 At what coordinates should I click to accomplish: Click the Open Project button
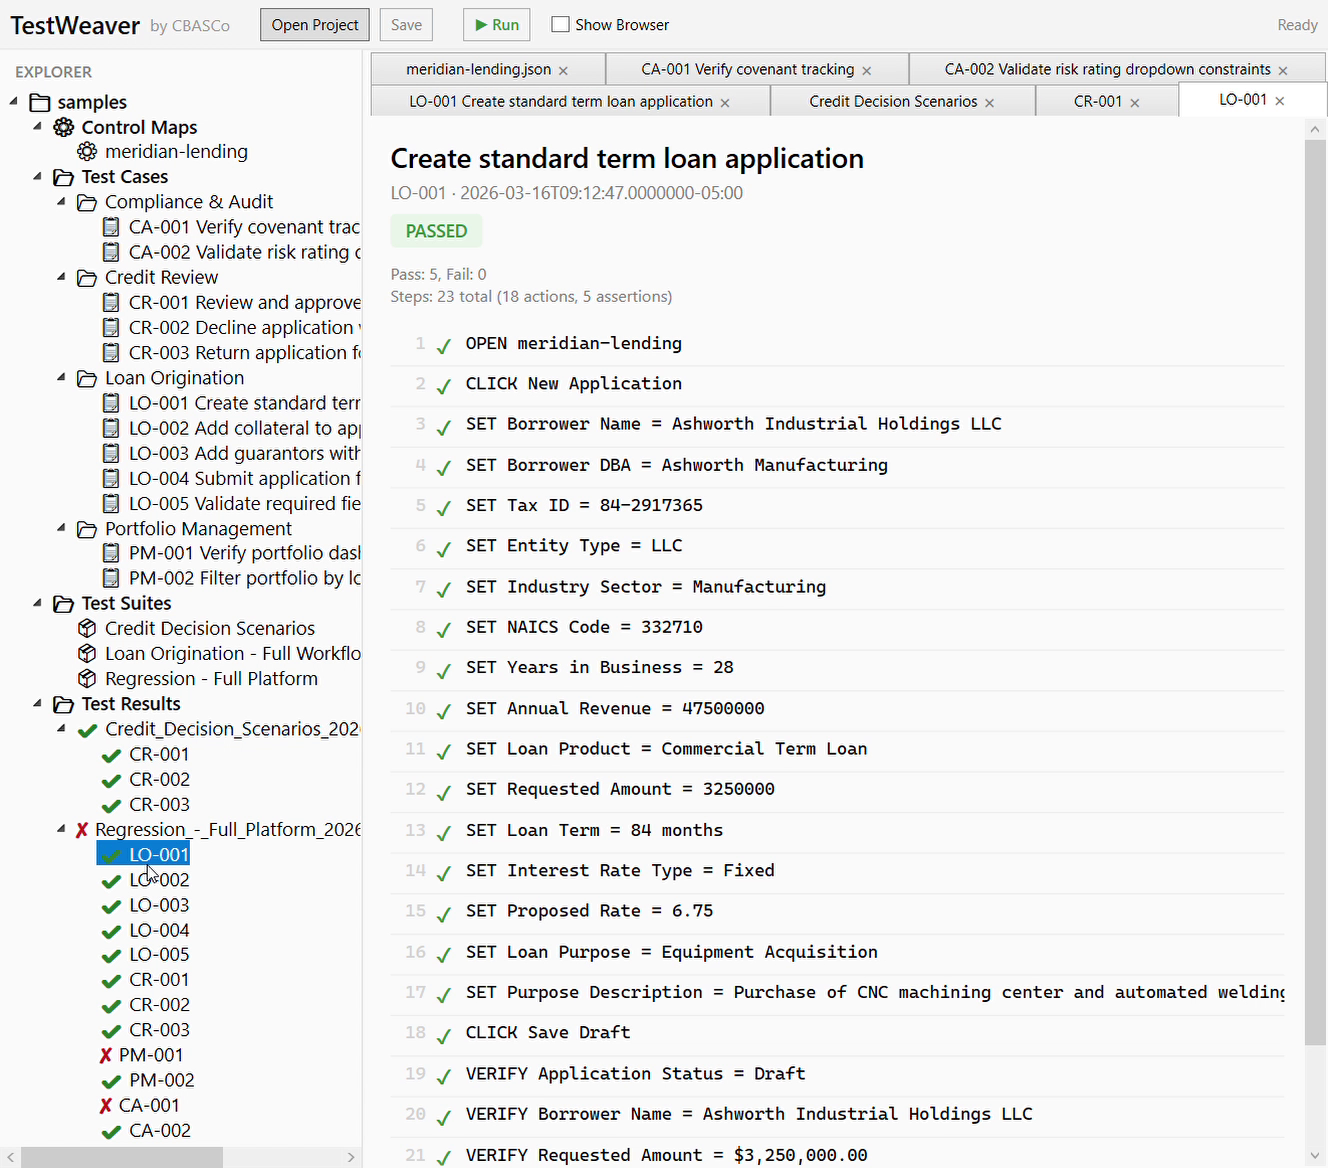[314, 24]
